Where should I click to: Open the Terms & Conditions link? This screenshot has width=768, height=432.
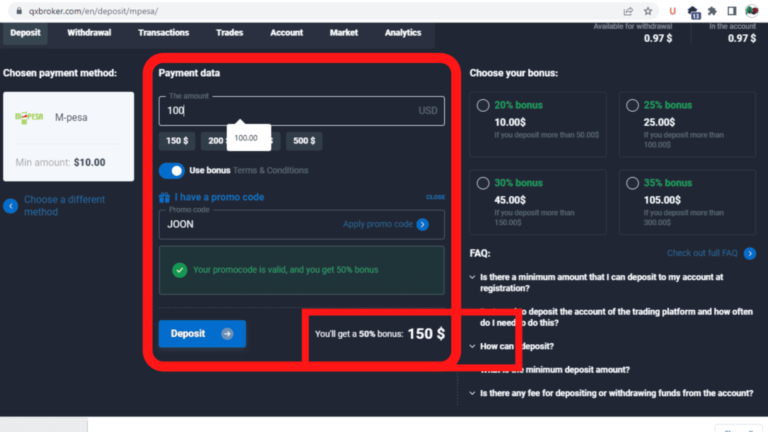271,170
